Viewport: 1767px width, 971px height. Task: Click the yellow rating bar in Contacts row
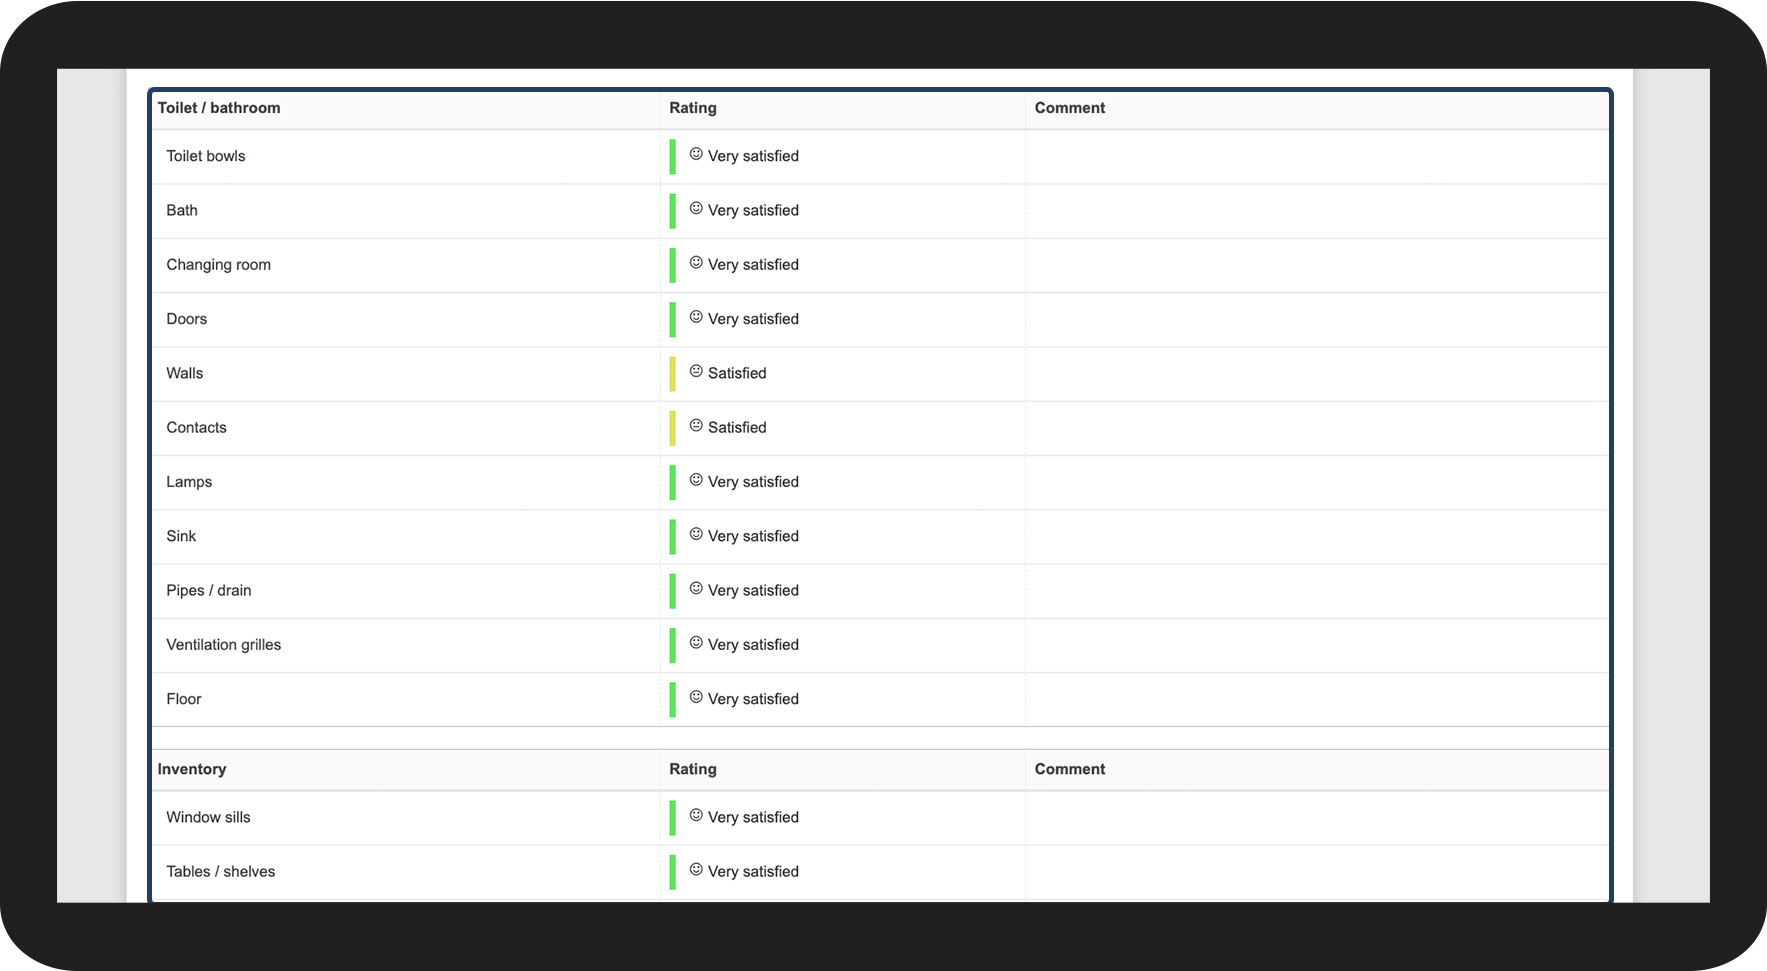point(673,428)
